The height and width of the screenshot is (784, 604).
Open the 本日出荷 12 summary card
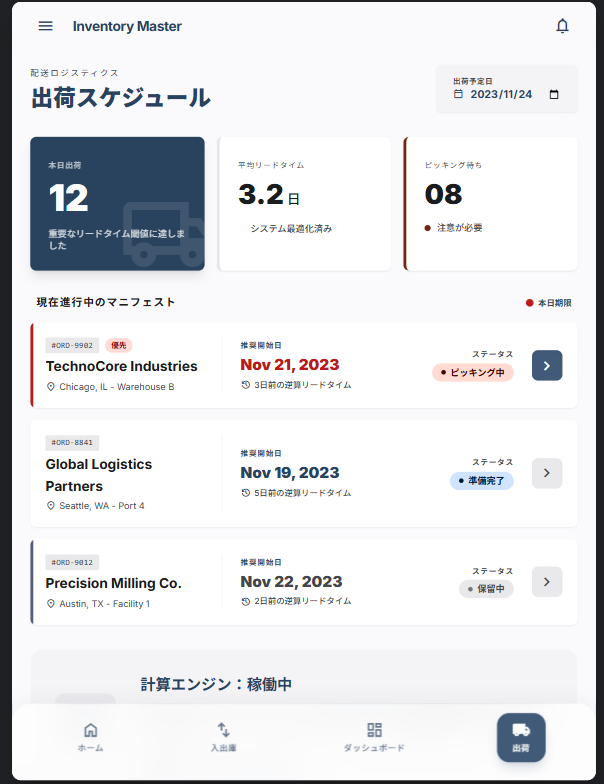(x=117, y=204)
